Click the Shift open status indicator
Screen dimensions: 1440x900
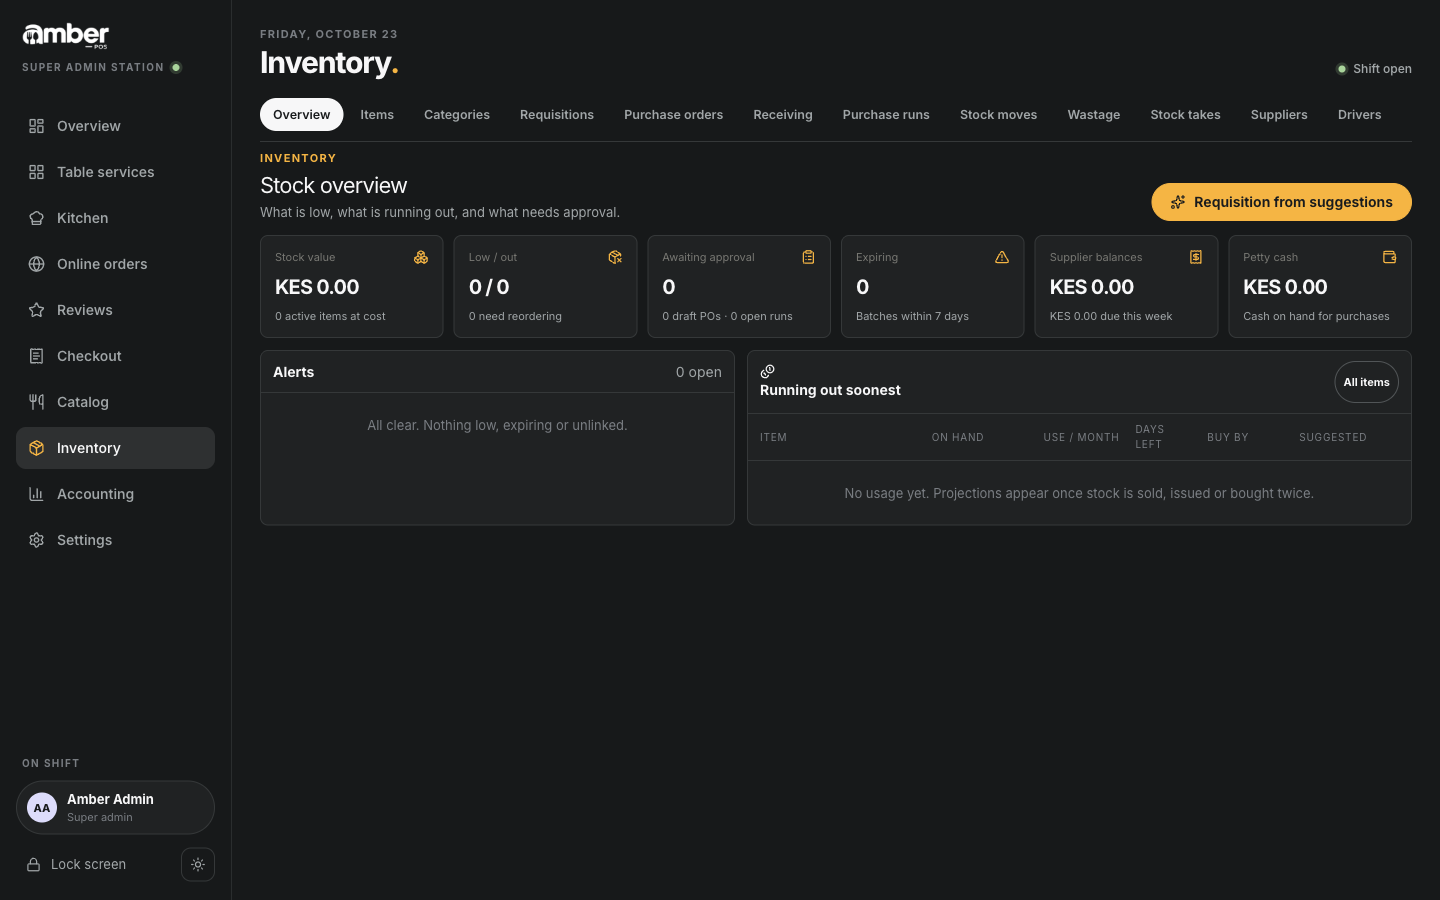(x=1374, y=69)
